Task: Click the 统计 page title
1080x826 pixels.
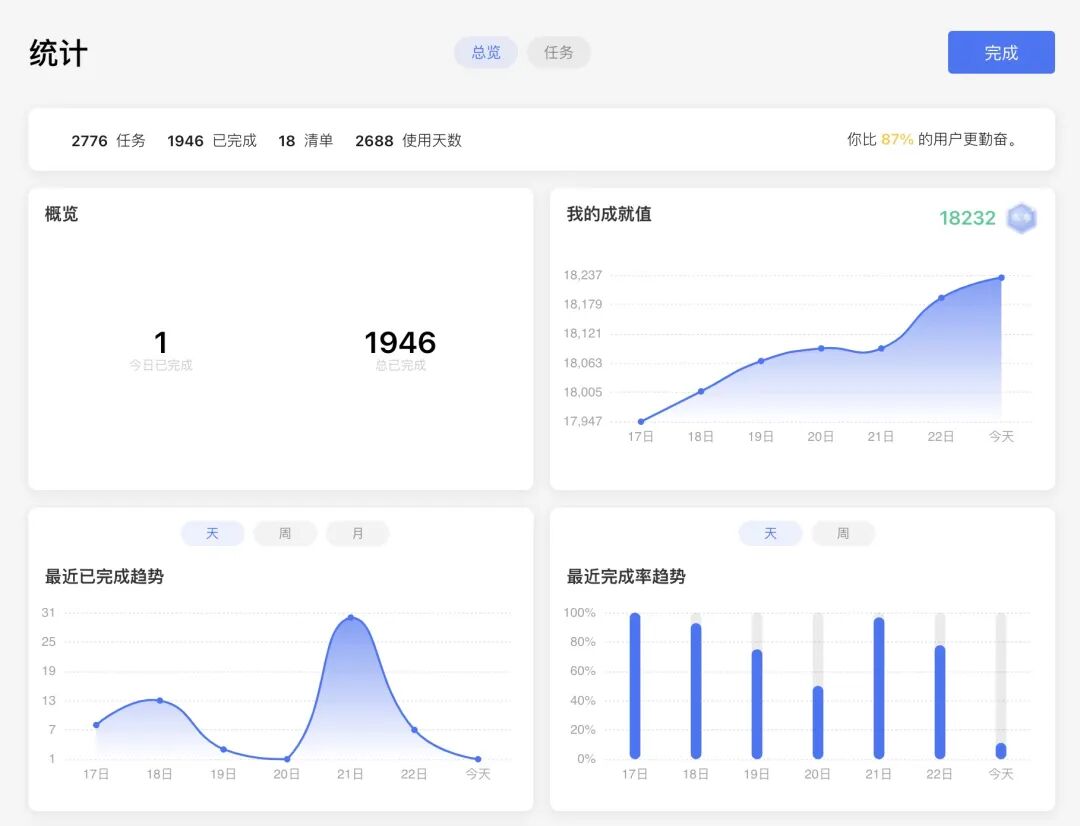Action: (59, 53)
